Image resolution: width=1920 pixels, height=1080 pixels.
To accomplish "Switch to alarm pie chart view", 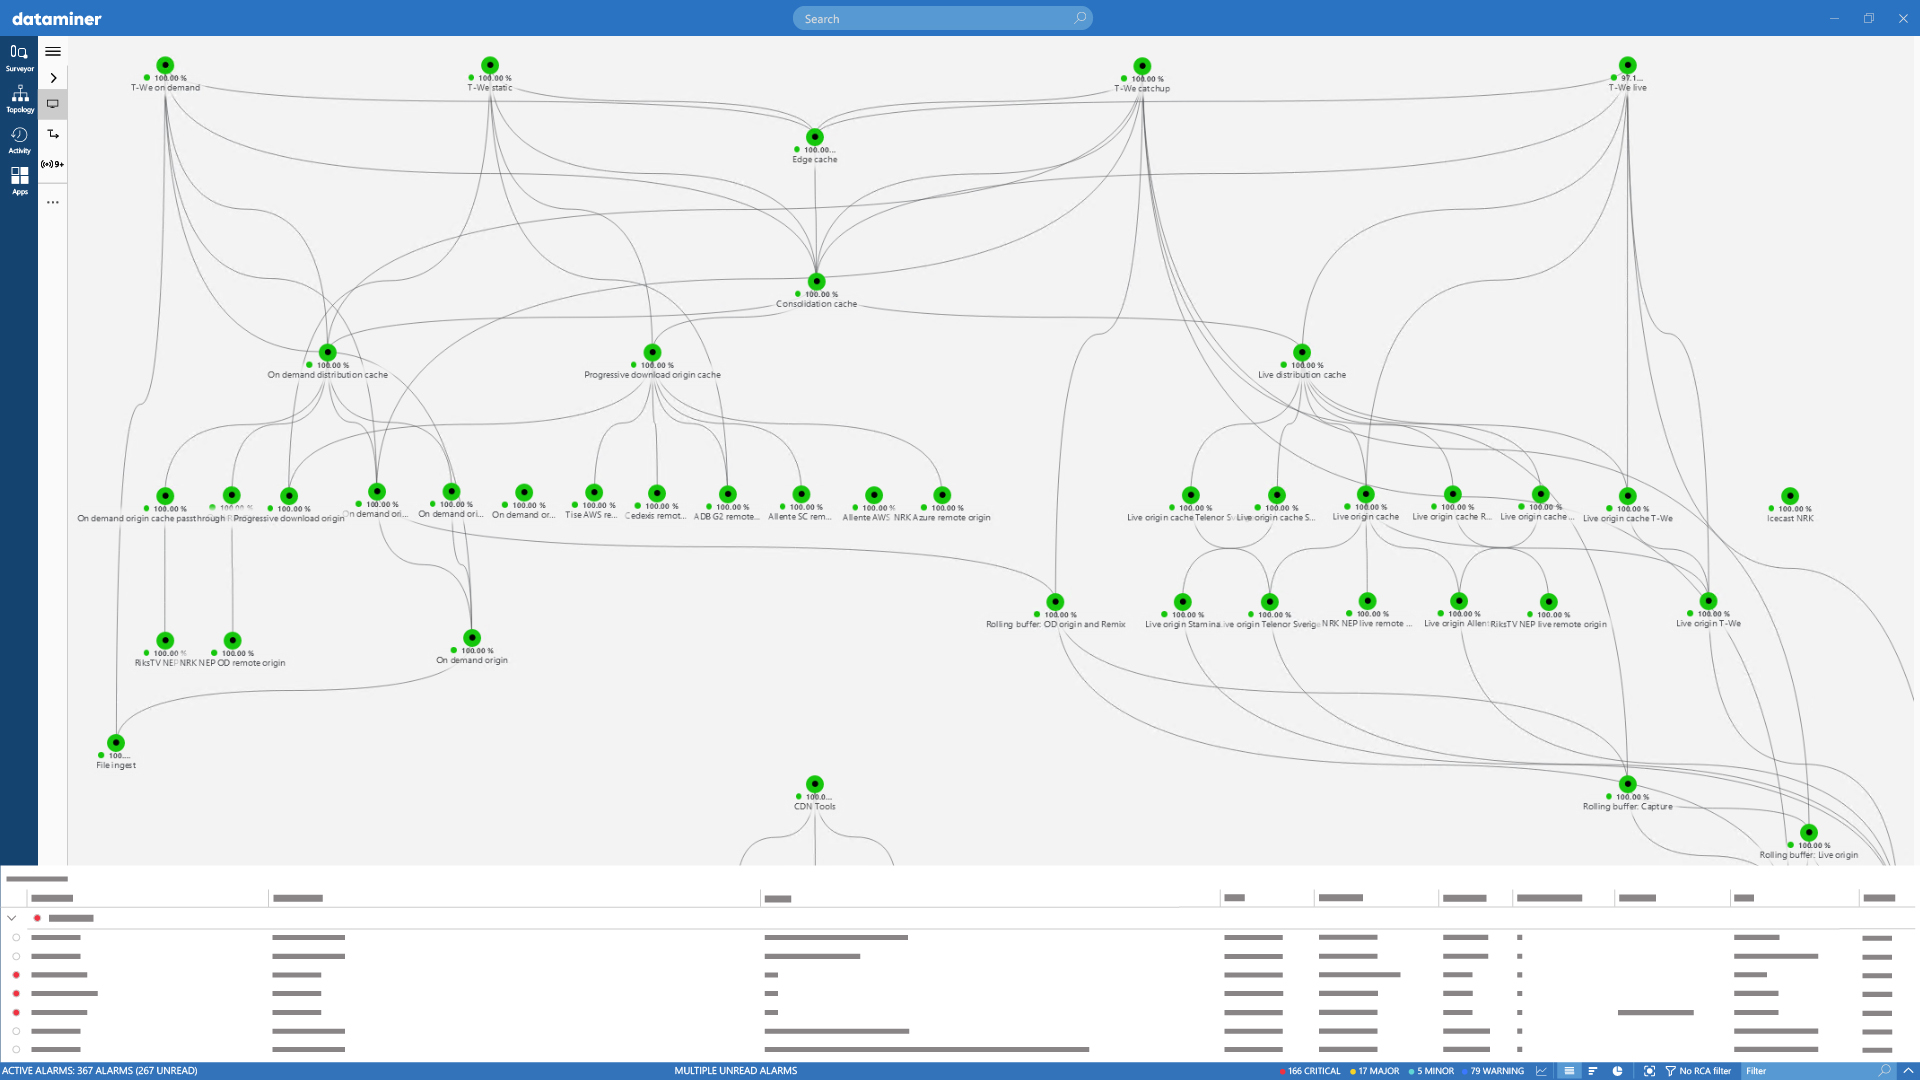I will point(1618,1071).
